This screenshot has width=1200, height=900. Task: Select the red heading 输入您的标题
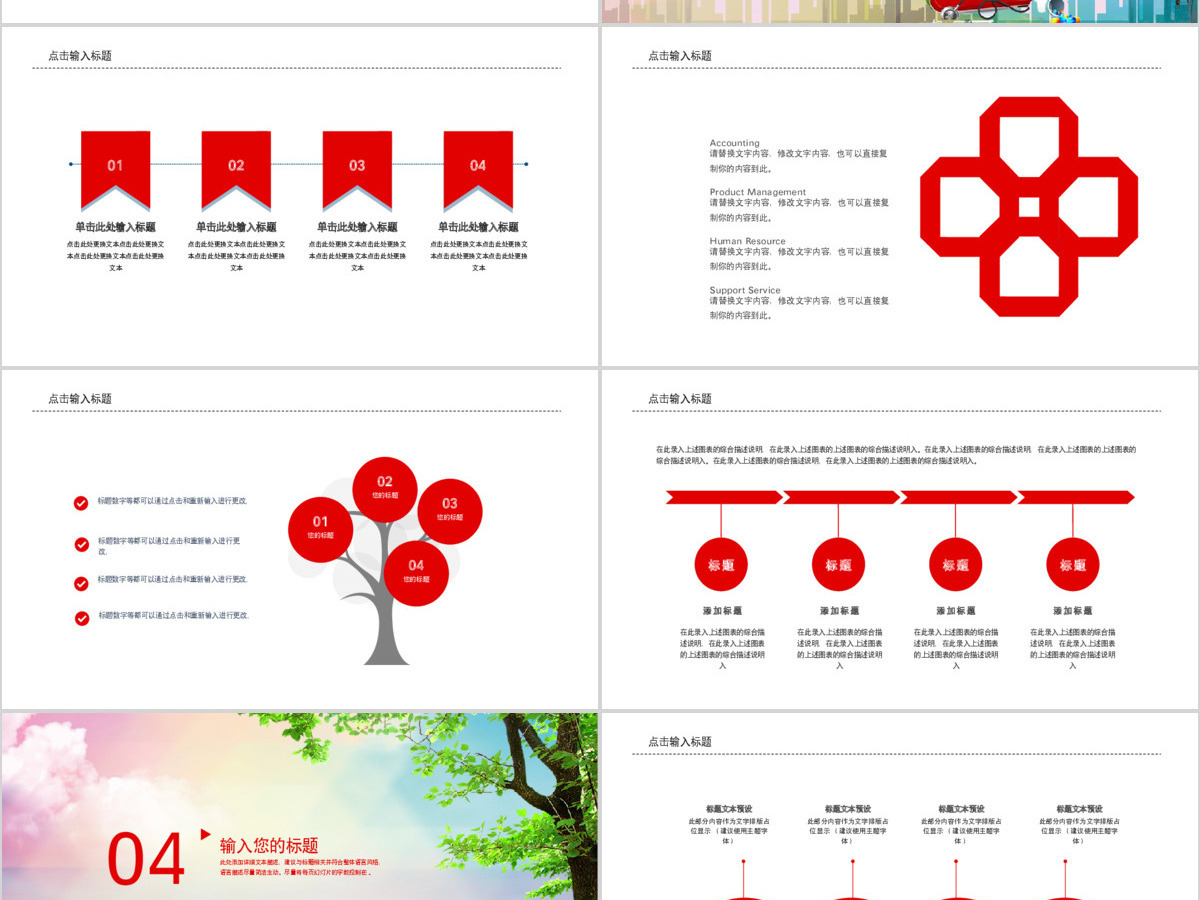coord(269,845)
